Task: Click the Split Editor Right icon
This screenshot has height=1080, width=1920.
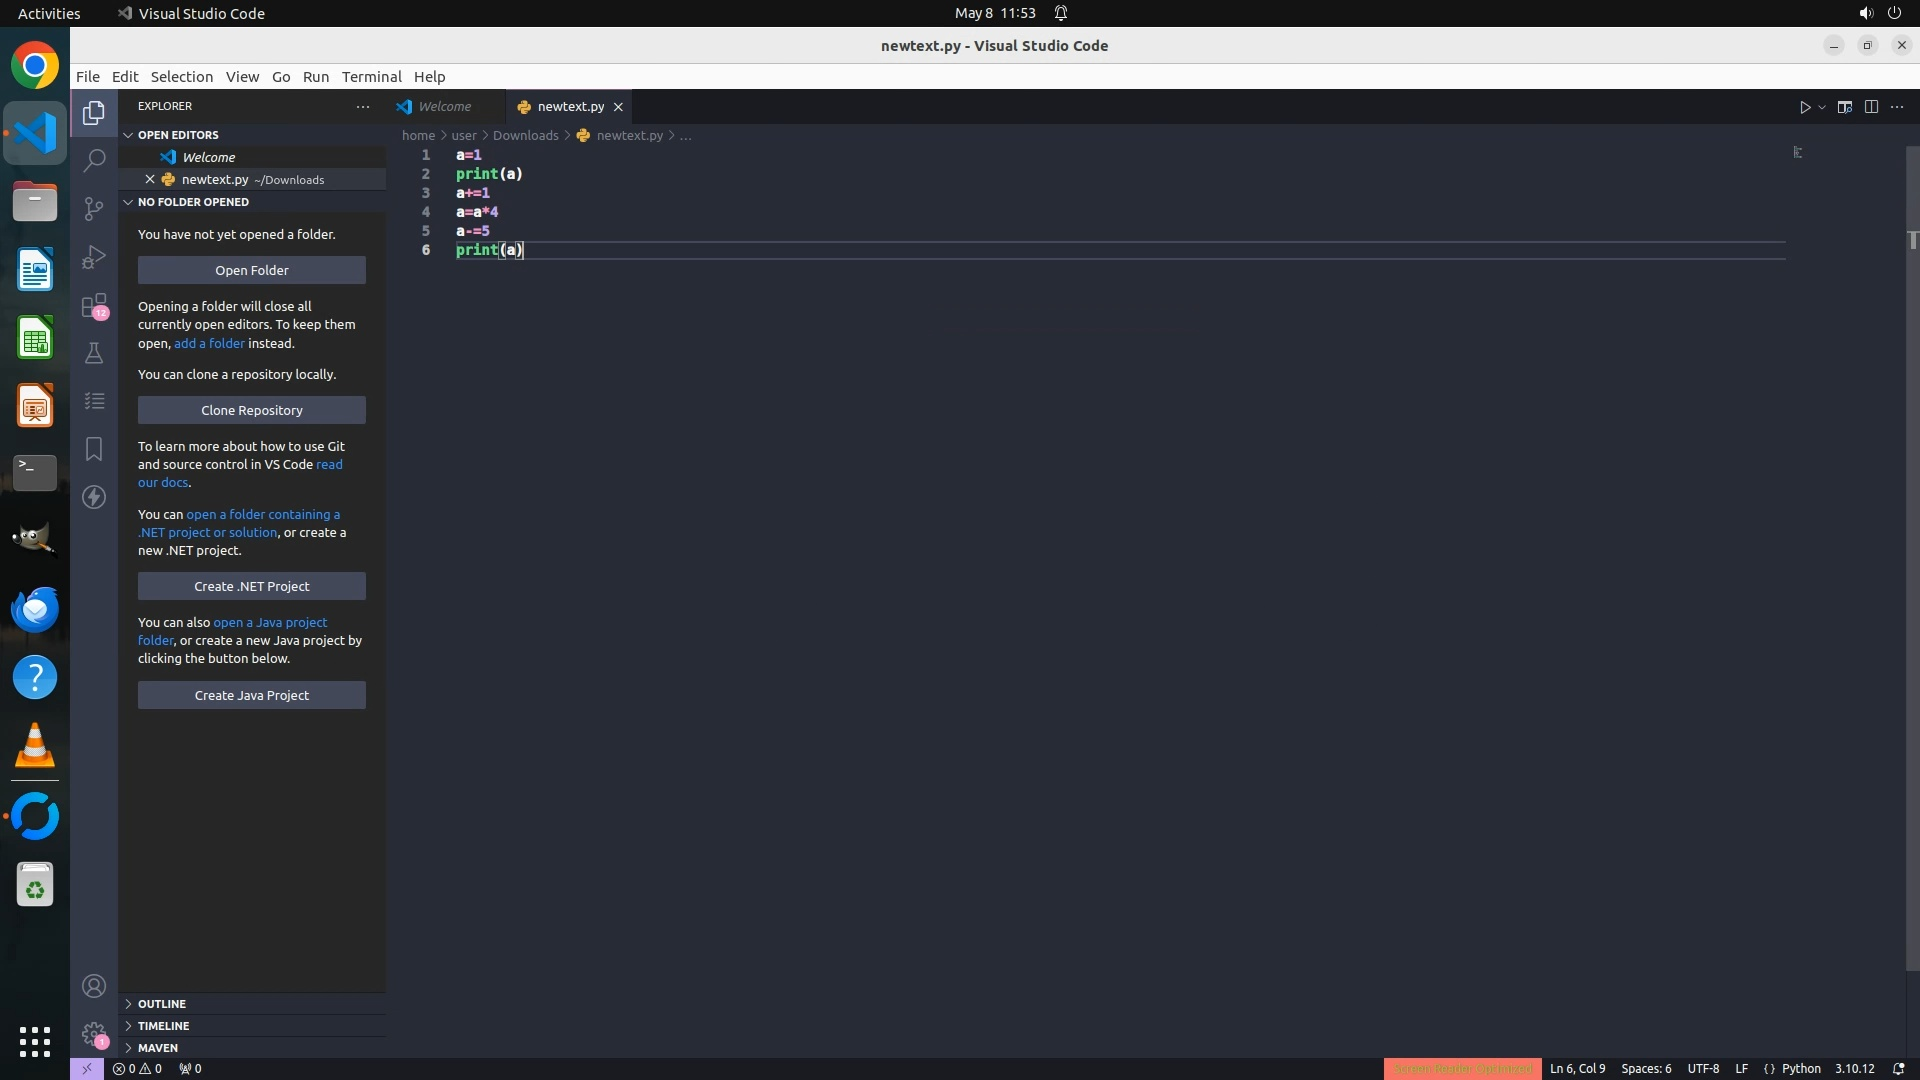Action: (x=1871, y=107)
